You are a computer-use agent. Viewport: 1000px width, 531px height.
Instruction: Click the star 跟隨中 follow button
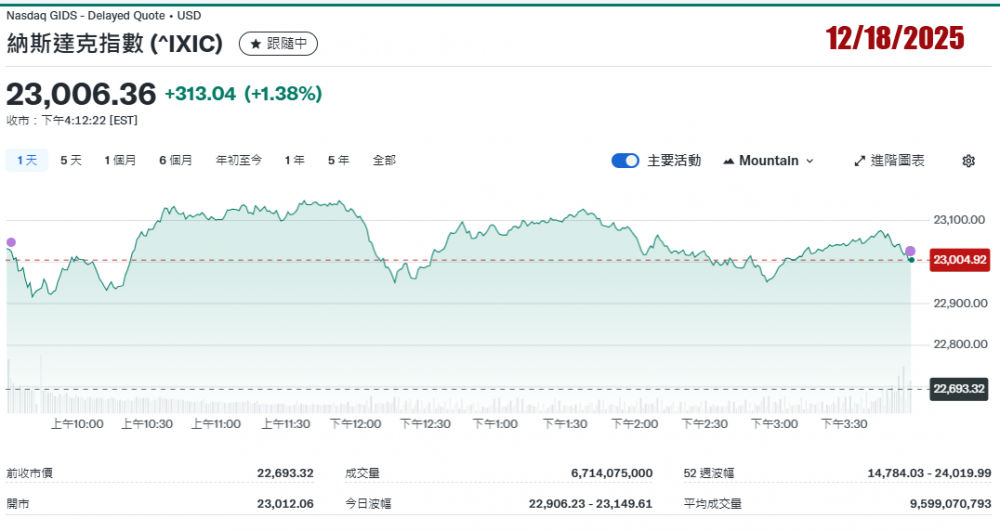[279, 44]
